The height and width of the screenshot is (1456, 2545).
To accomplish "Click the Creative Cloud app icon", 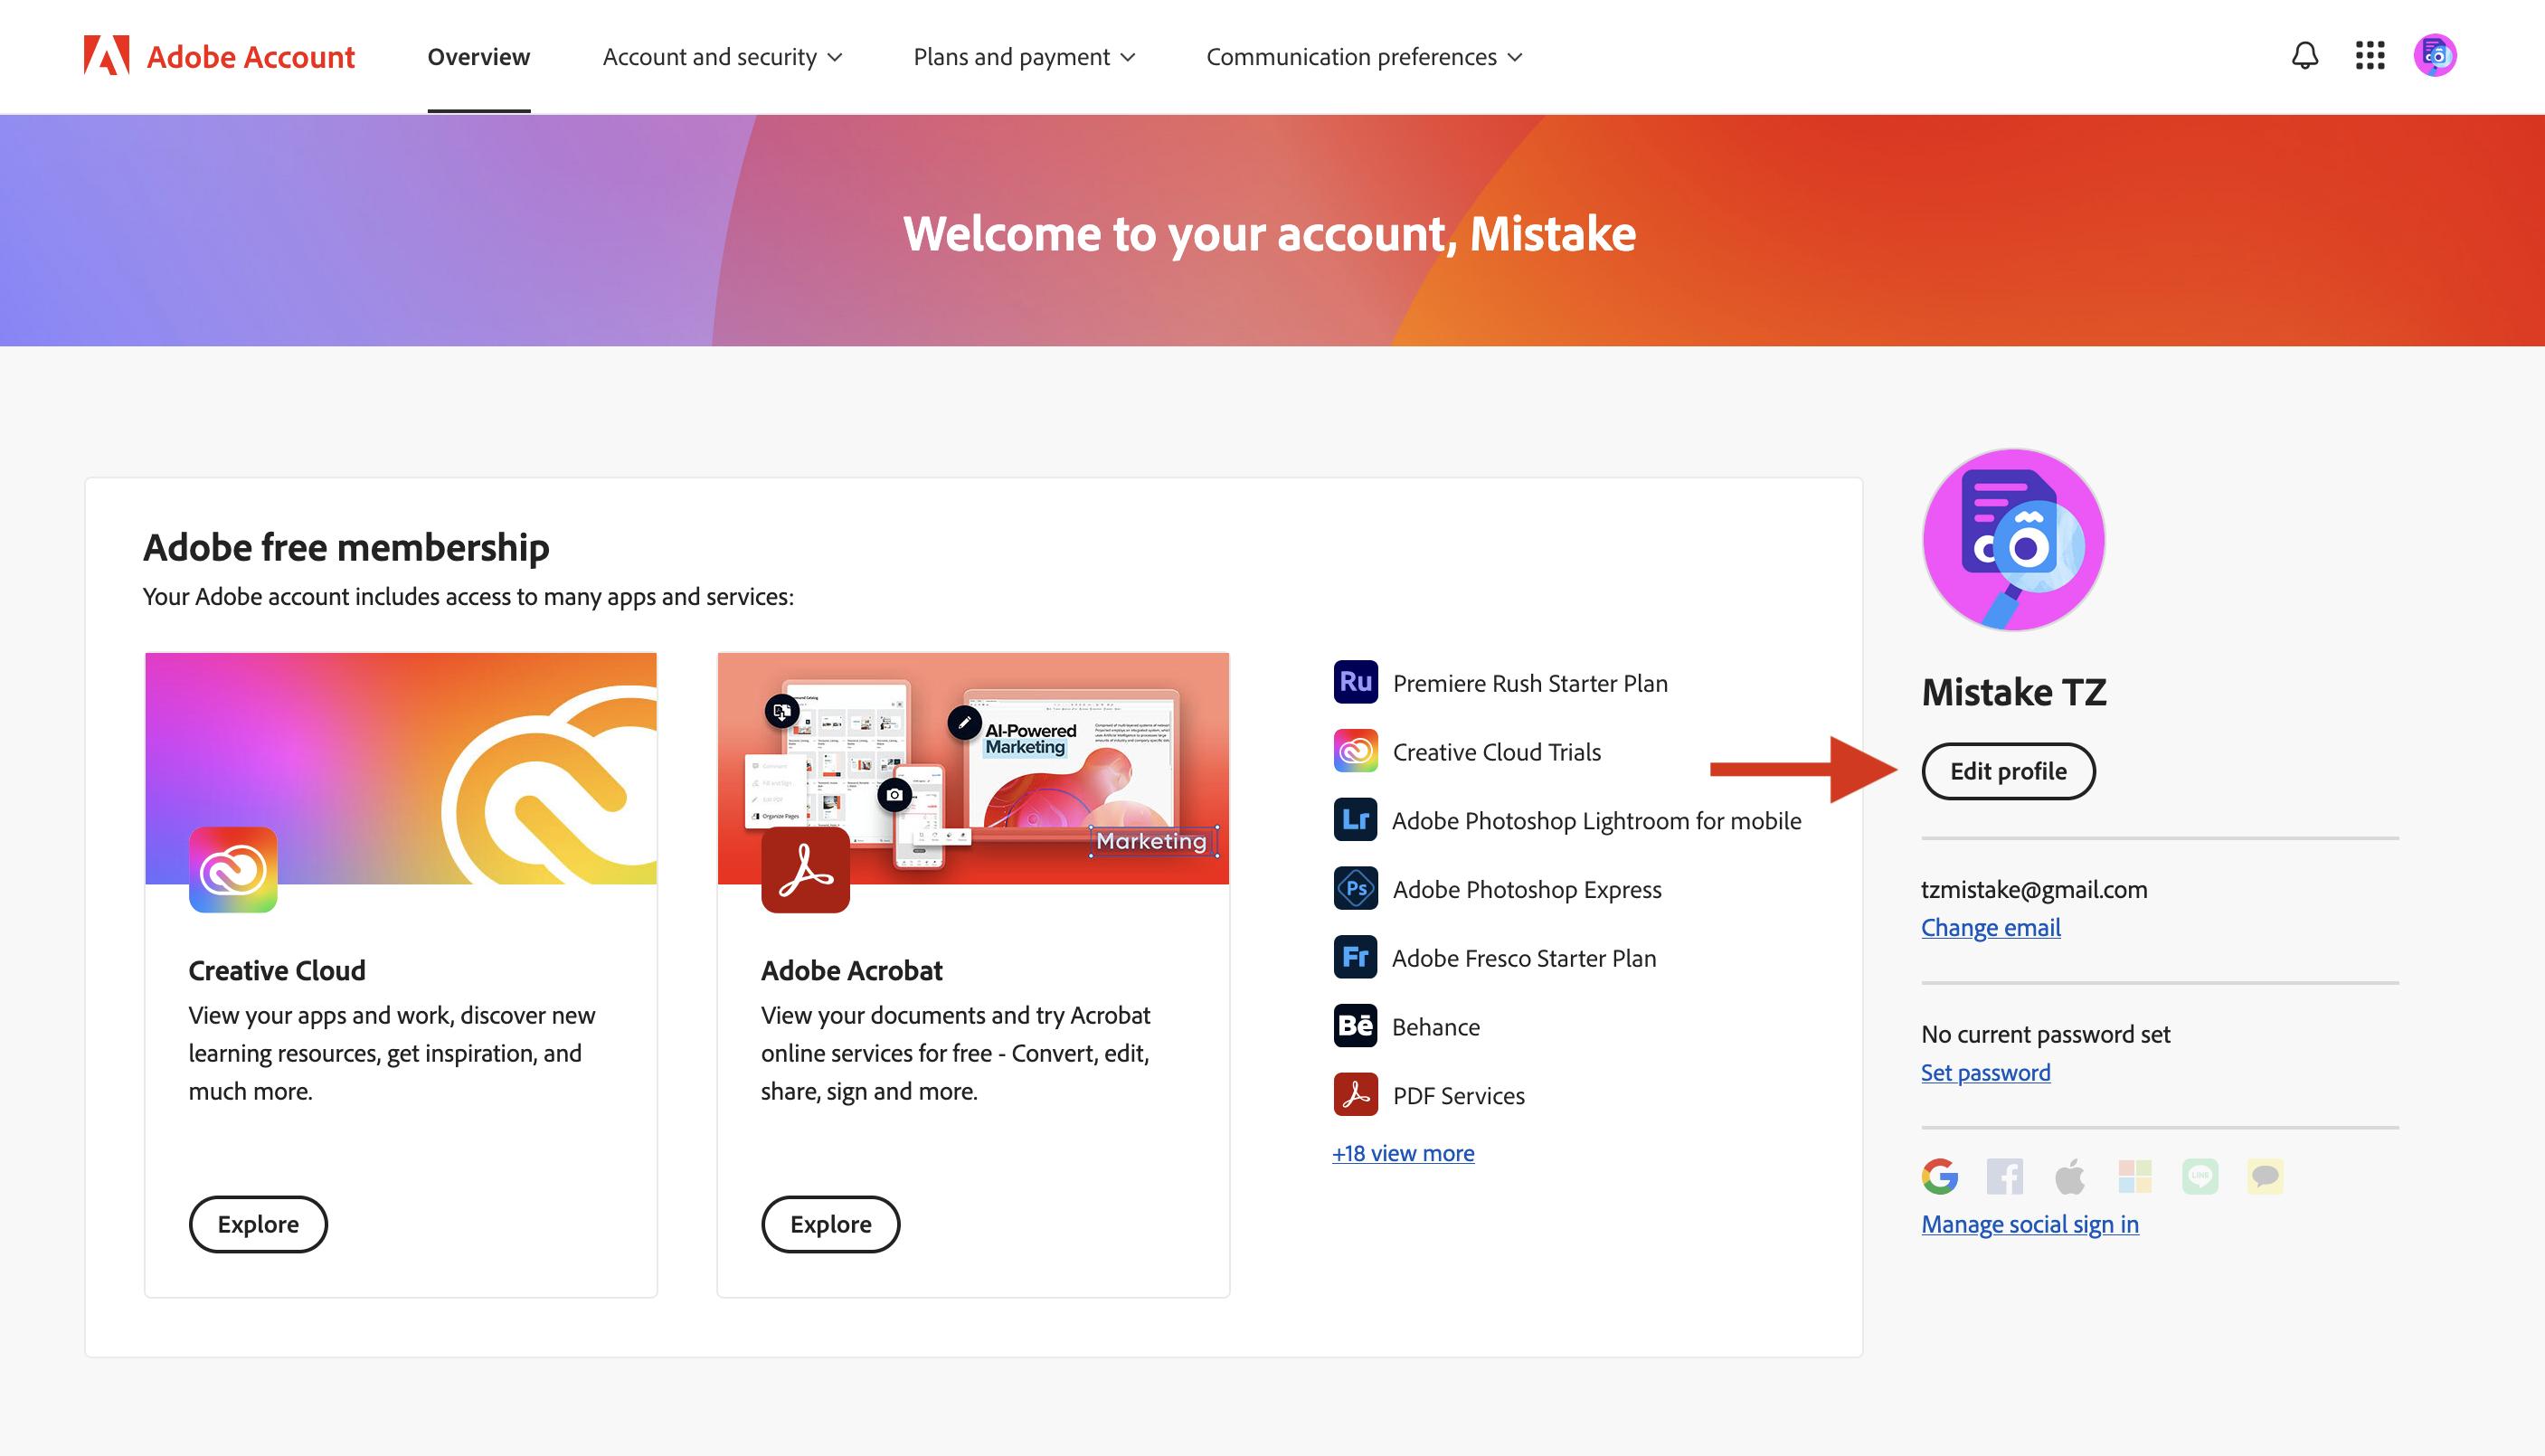I will coord(233,869).
